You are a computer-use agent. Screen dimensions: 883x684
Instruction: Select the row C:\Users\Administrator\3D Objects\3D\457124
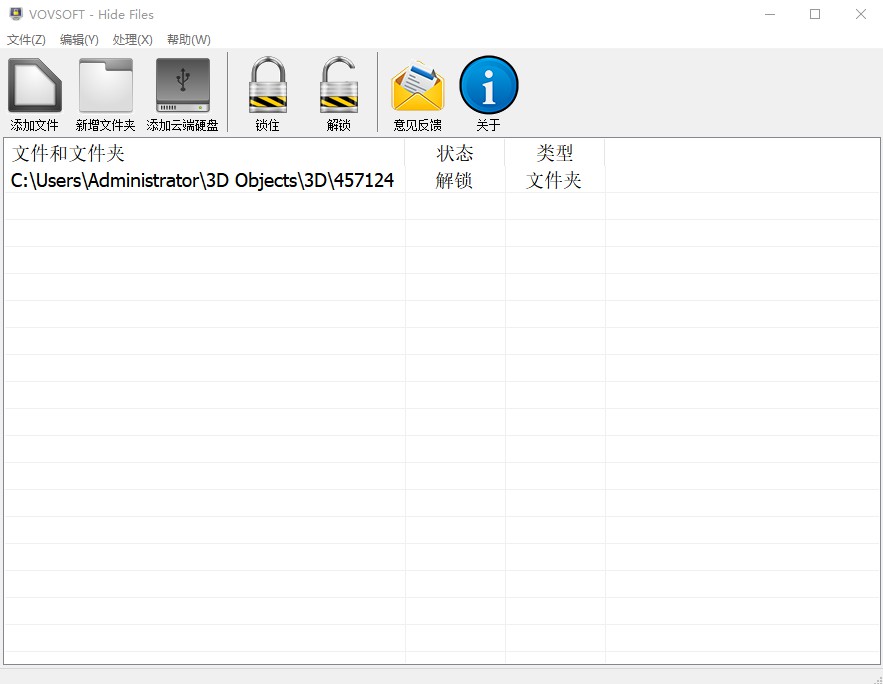(x=442, y=180)
